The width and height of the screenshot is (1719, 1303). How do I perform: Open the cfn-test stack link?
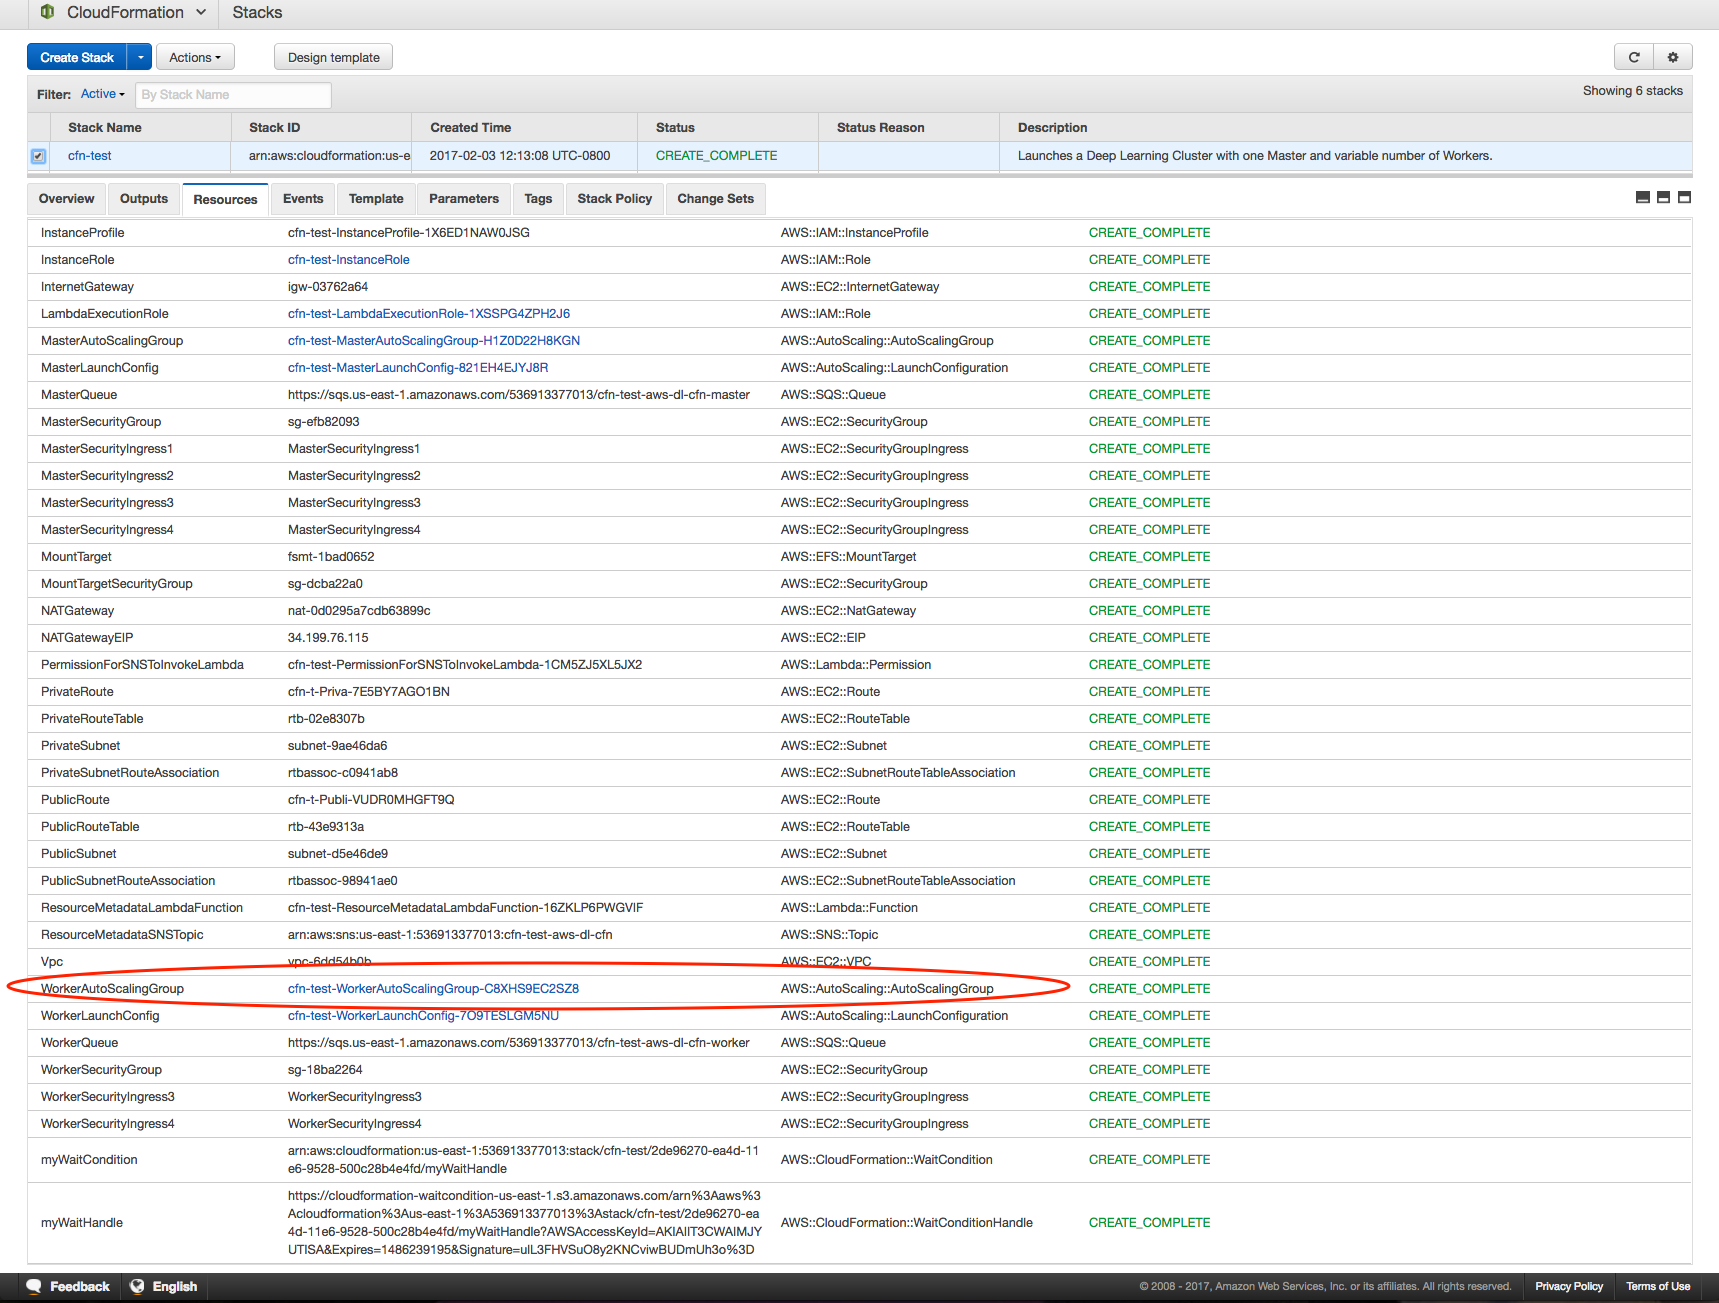89,156
